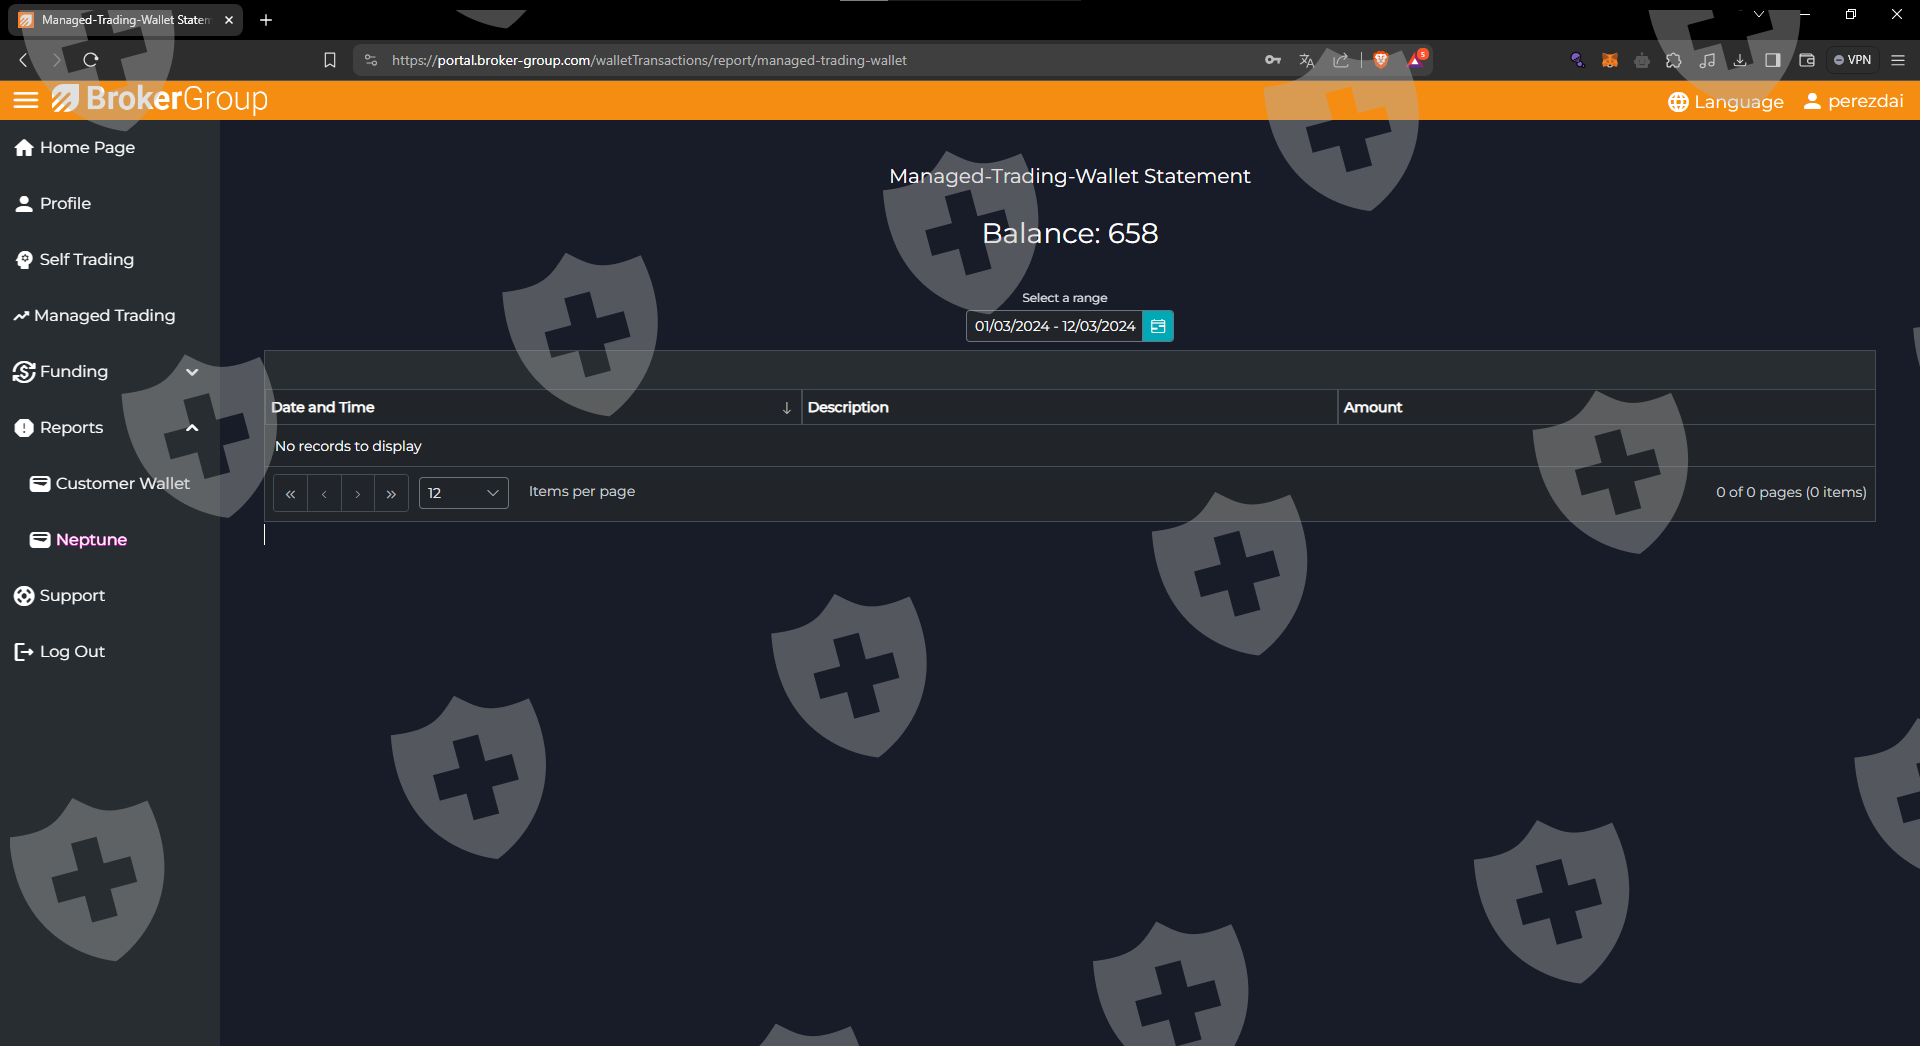Screen dimensions: 1920x1046
Task: Open the Brave Shields icon
Action: tap(1381, 60)
